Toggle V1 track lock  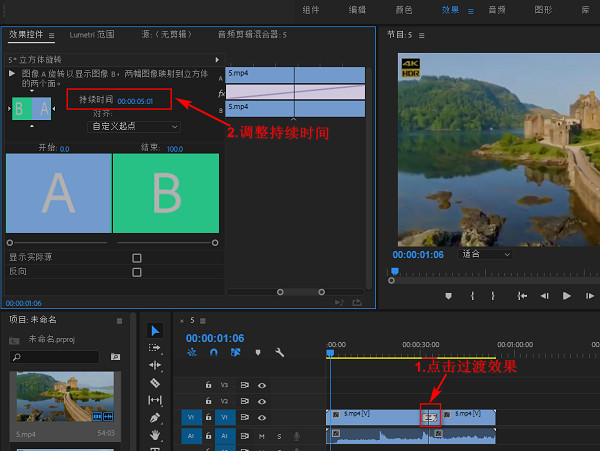(208, 417)
